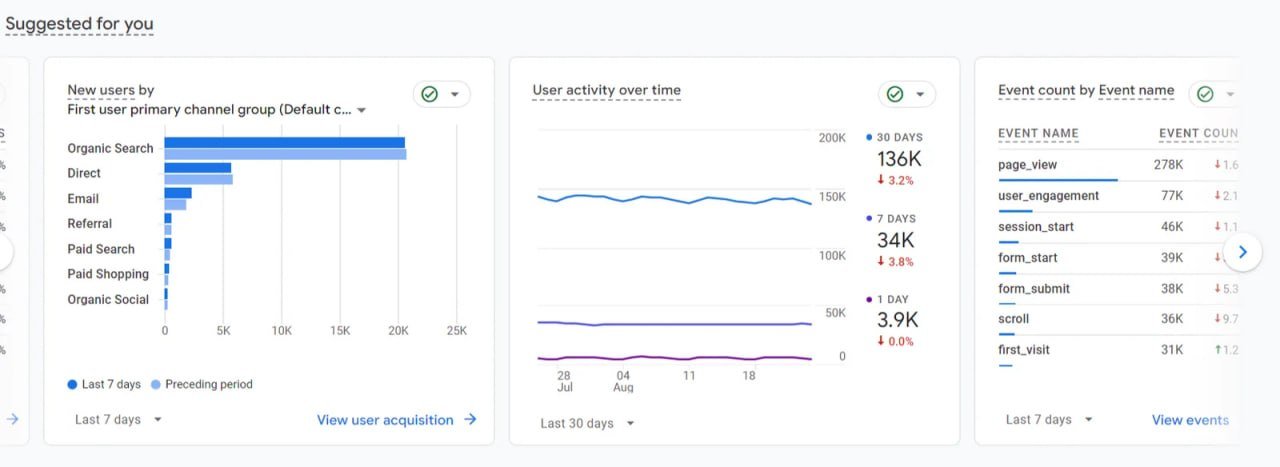Click the 46K session_start count
The image size is (1280, 467).
1172,226
